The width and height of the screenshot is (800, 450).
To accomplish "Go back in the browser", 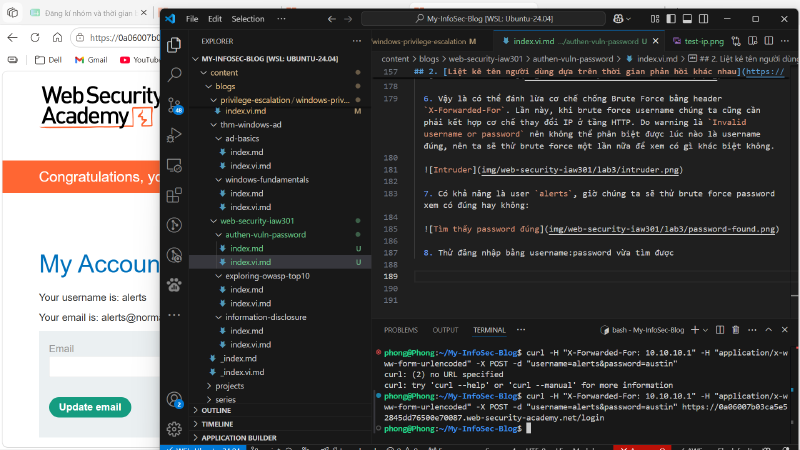I will click(12, 37).
